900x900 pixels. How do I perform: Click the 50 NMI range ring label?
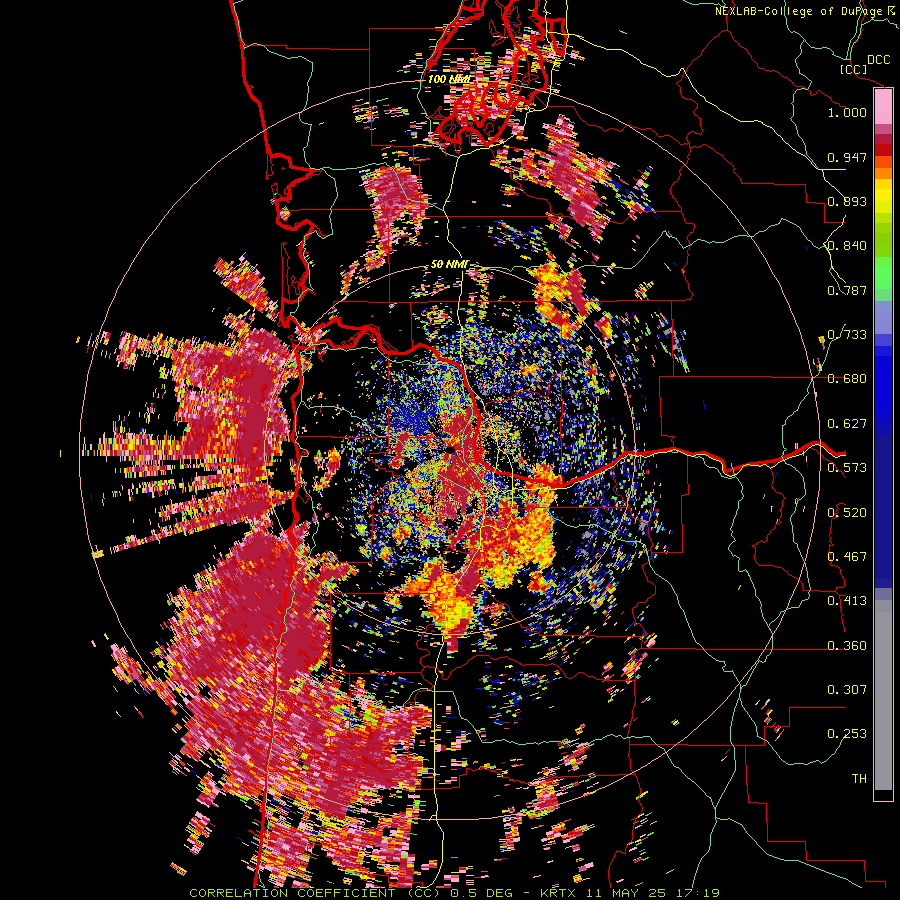pos(449,264)
